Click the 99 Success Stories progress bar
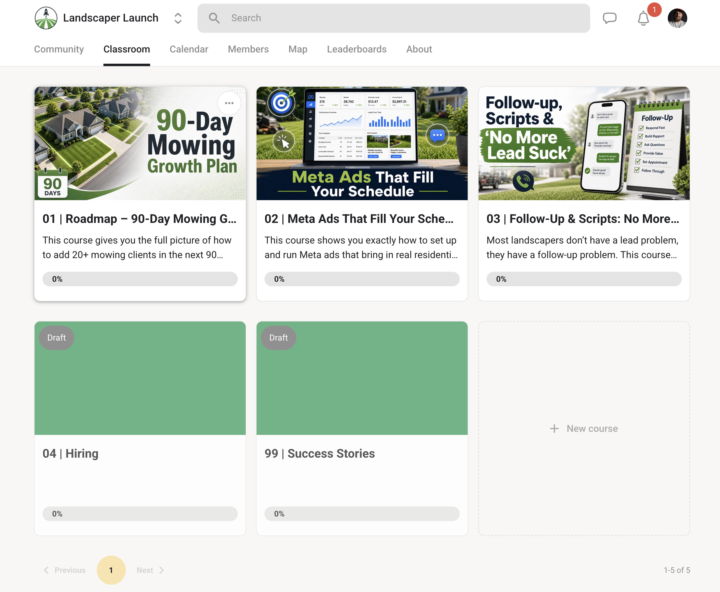Image resolution: width=720 pixels, height=592 pixels. tap(362, 513)
